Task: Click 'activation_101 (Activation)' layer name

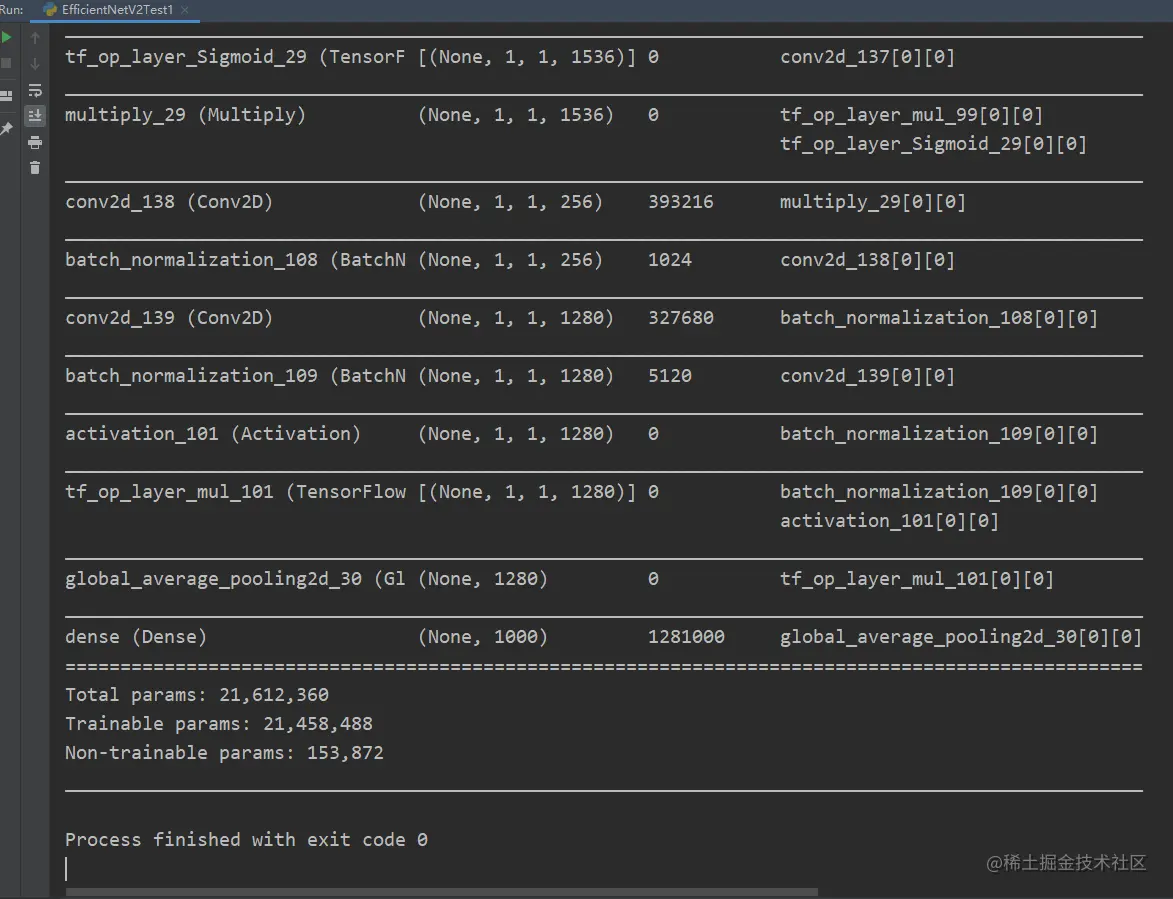Action: coord(213,434)
